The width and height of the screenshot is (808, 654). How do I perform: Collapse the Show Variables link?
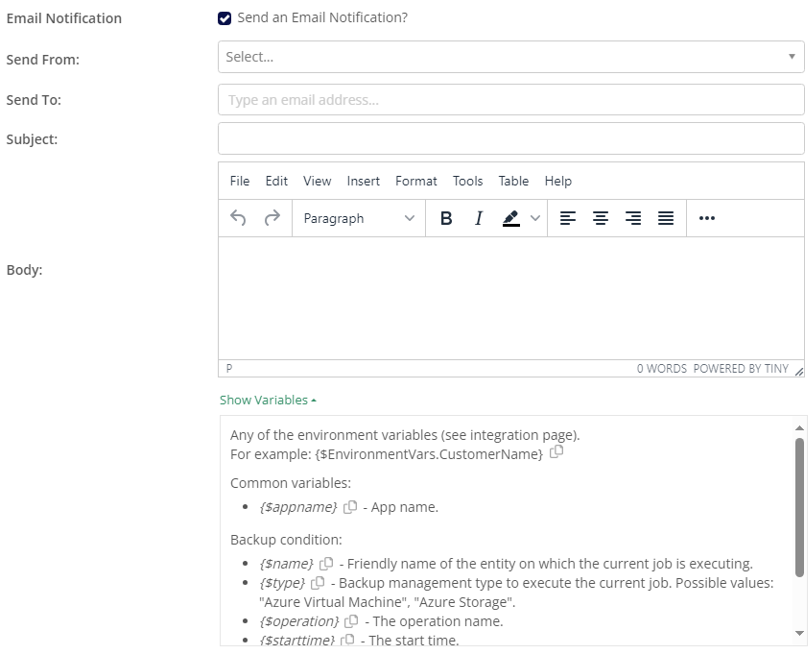click(x=267, y=400)
